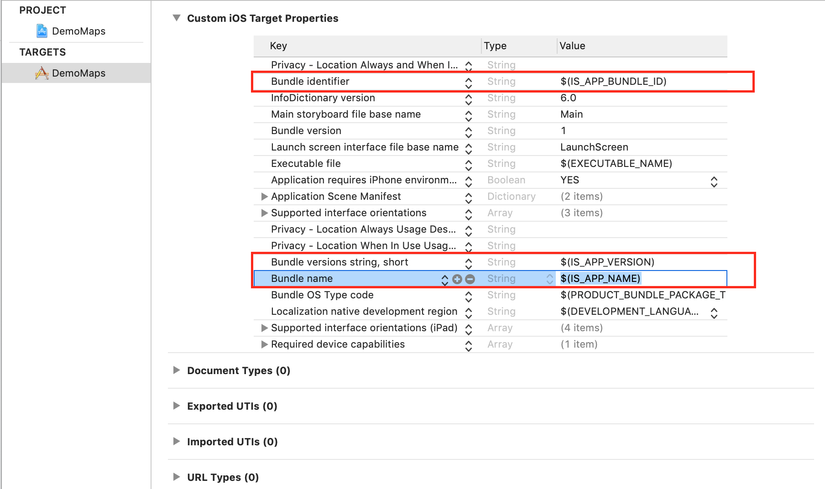Expand the Exported UTIs section
Viewport: 825px width, 489px height.
click(177, 406)
